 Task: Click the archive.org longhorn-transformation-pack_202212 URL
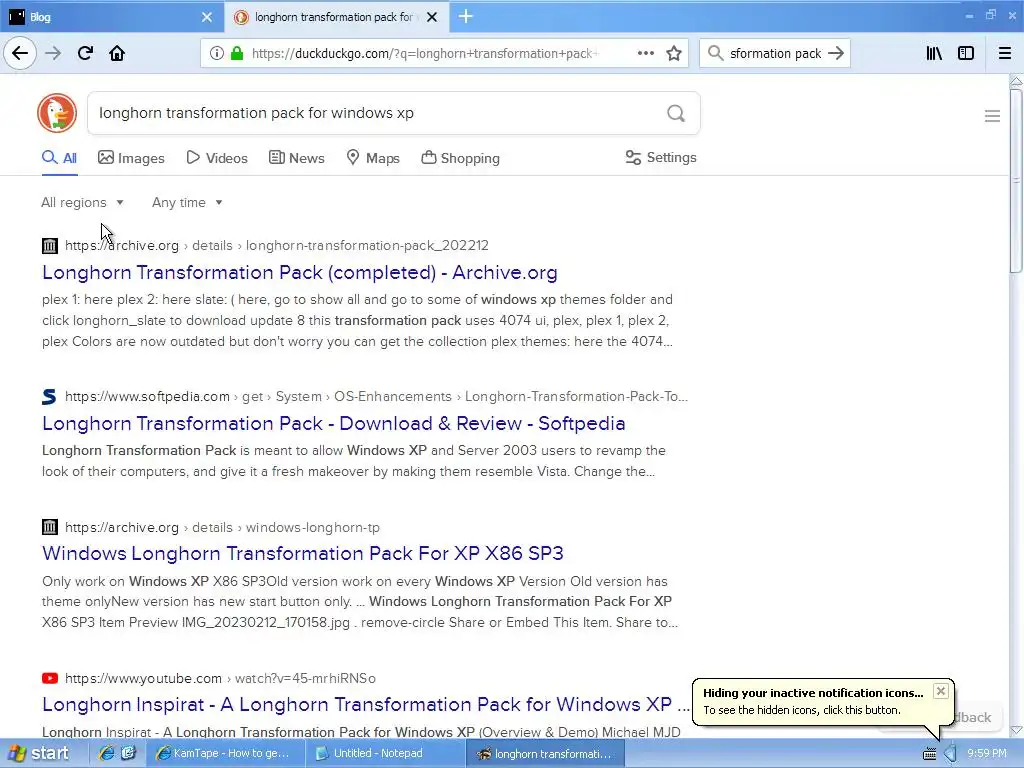click(277, 246)
